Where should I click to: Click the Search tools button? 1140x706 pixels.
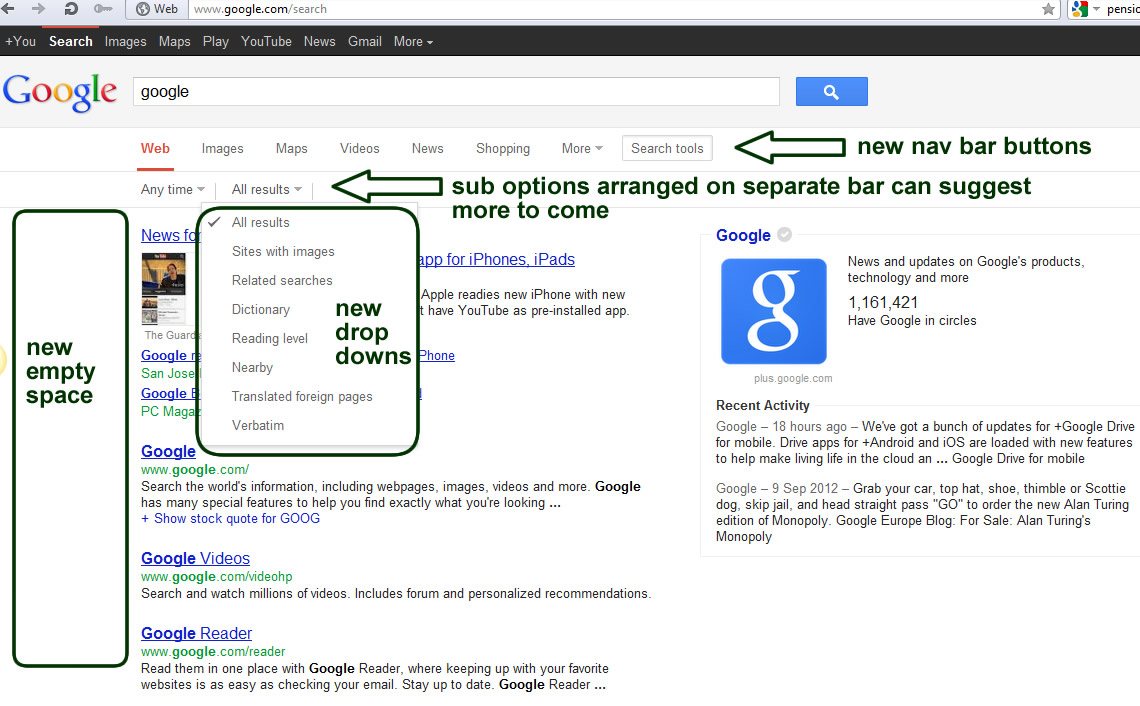(x=667, y=148)
